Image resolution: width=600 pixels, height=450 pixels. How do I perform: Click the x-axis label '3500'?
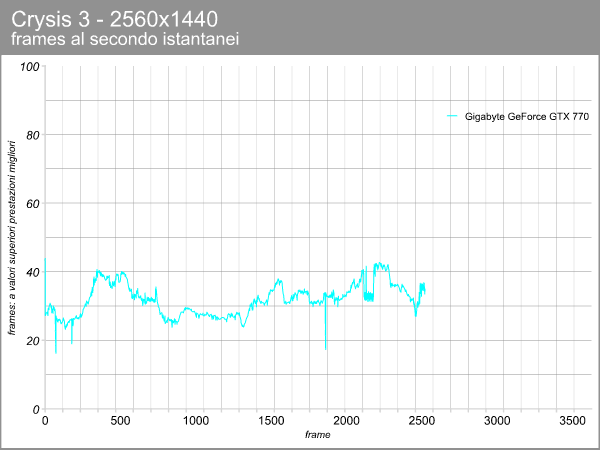click(x=572, y=421)
